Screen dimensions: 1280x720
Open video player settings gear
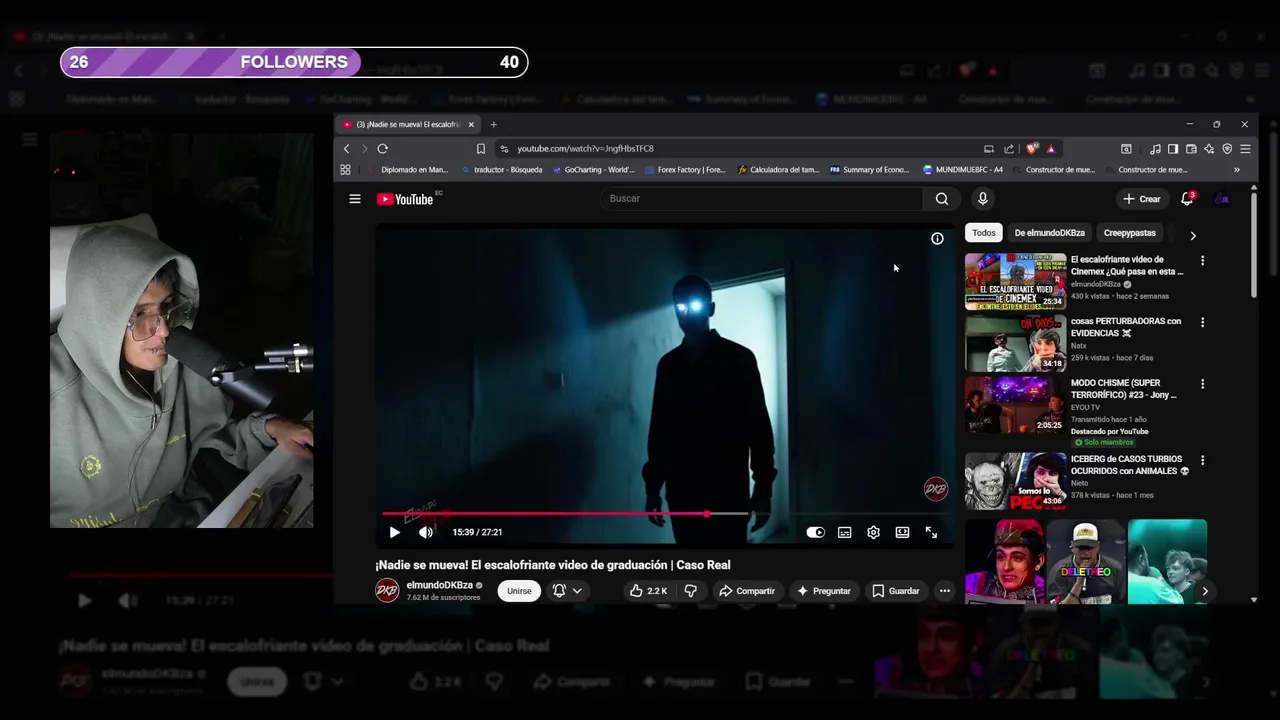873,532
